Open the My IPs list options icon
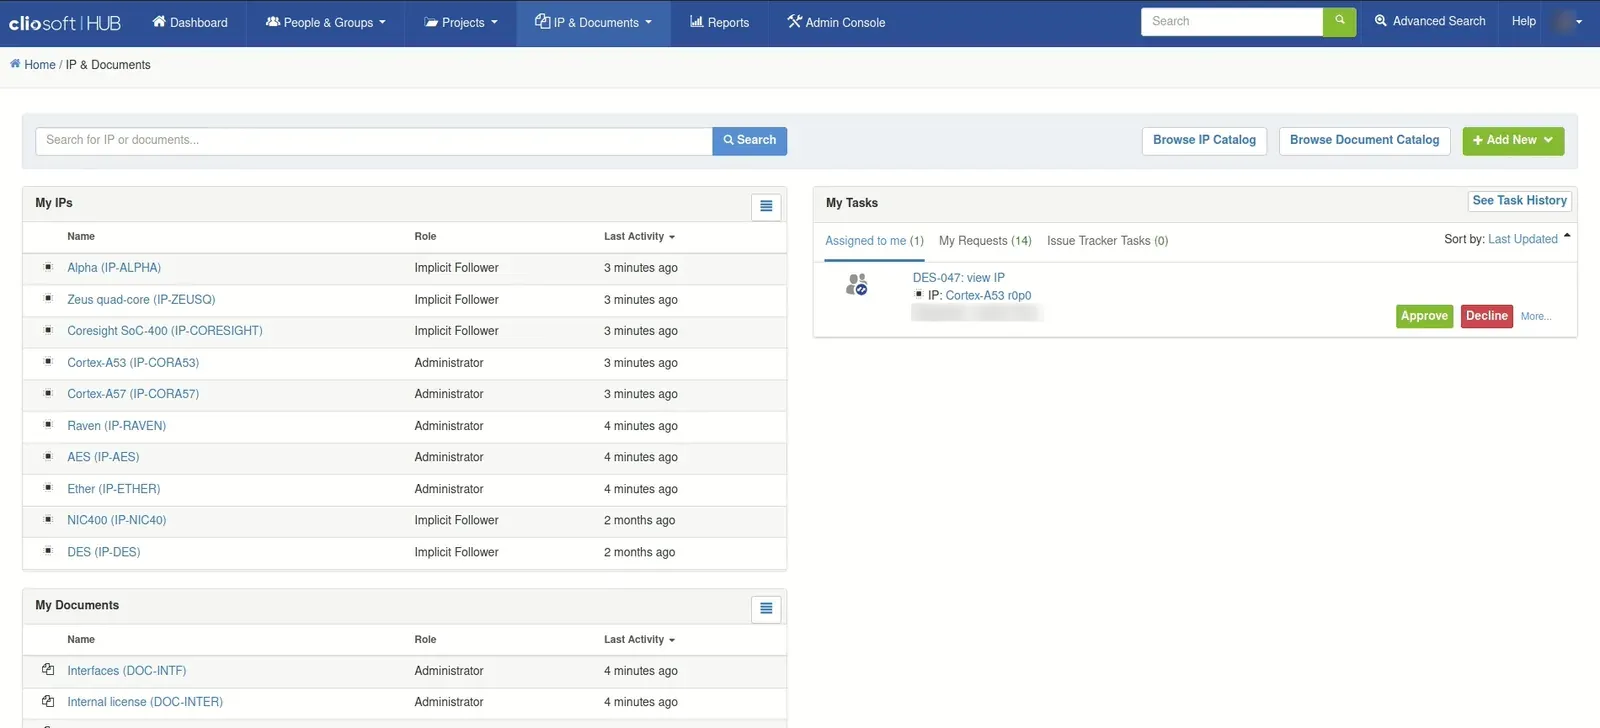 coord(766,206)
